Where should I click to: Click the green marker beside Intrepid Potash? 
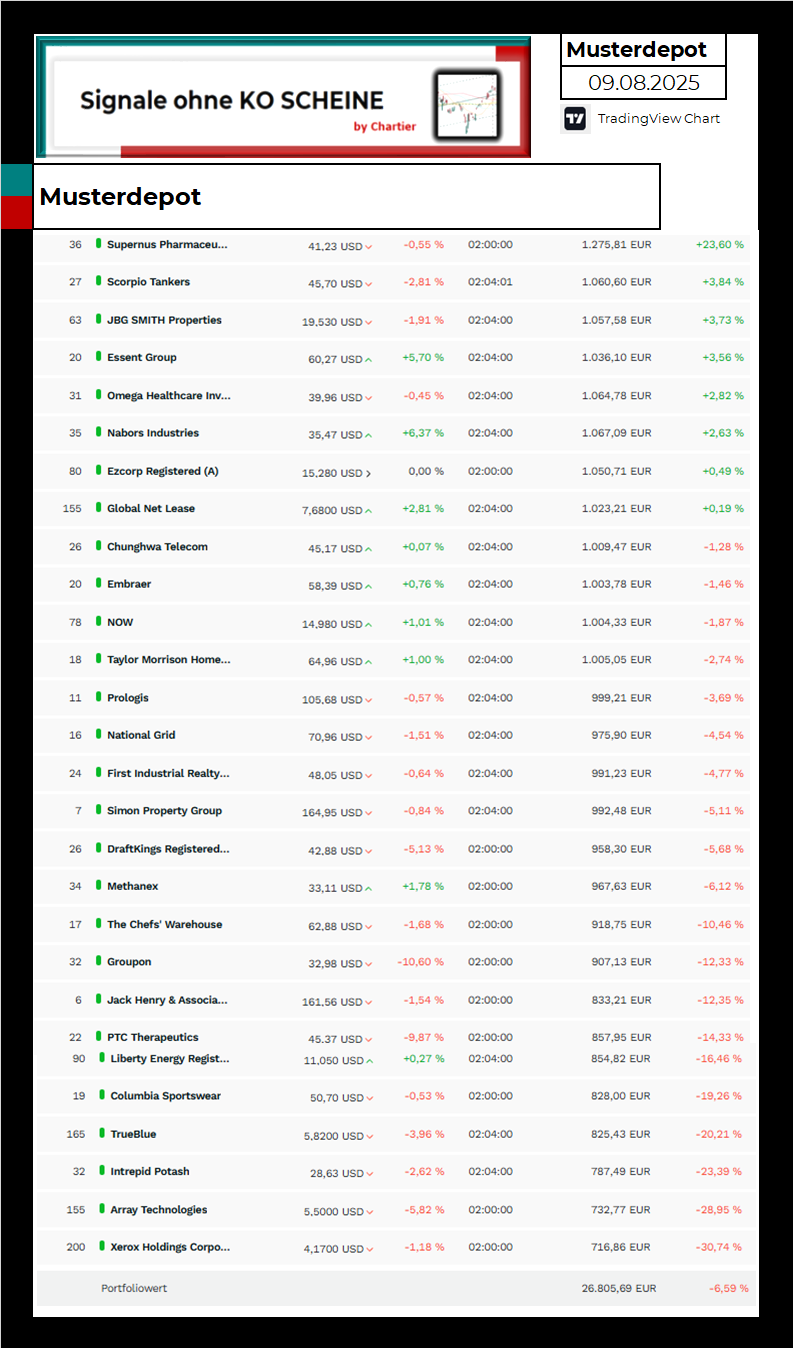[101, 1171]
